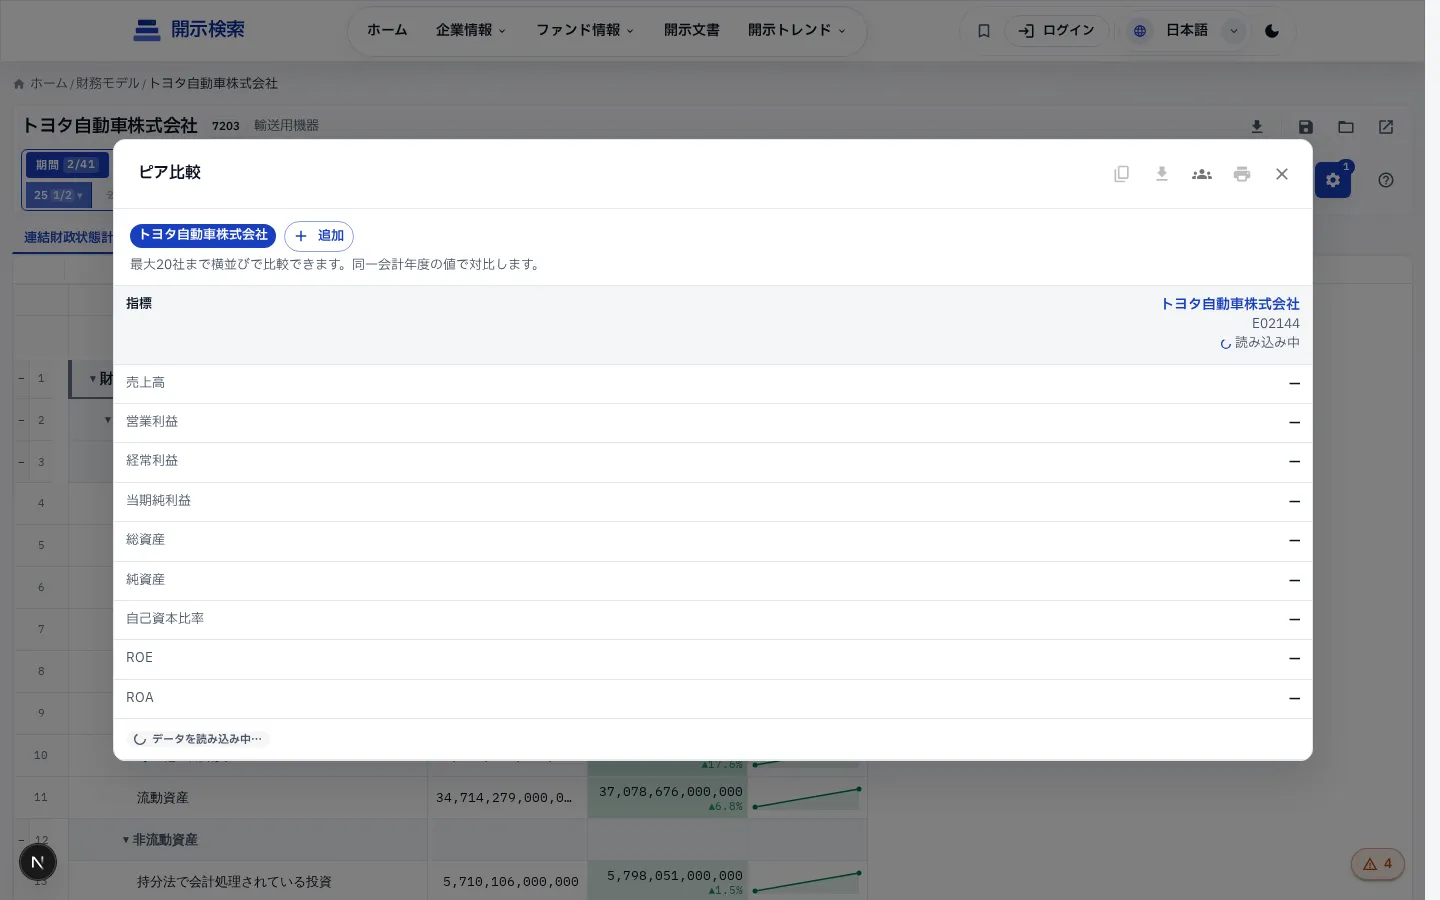Click the 追加 button to add a peer
Screen dimensions: 1440x900
(x=319, y=236)
